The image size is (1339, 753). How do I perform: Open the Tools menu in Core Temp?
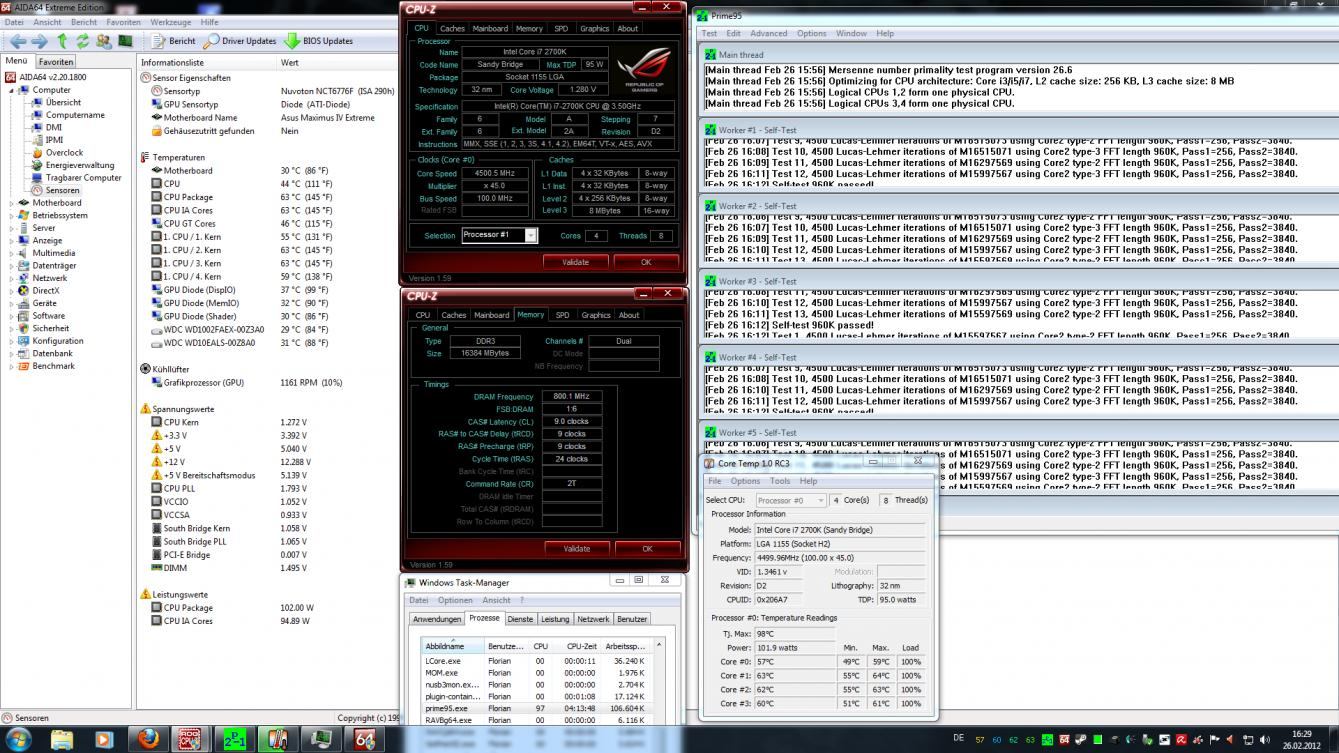(779, 481)
